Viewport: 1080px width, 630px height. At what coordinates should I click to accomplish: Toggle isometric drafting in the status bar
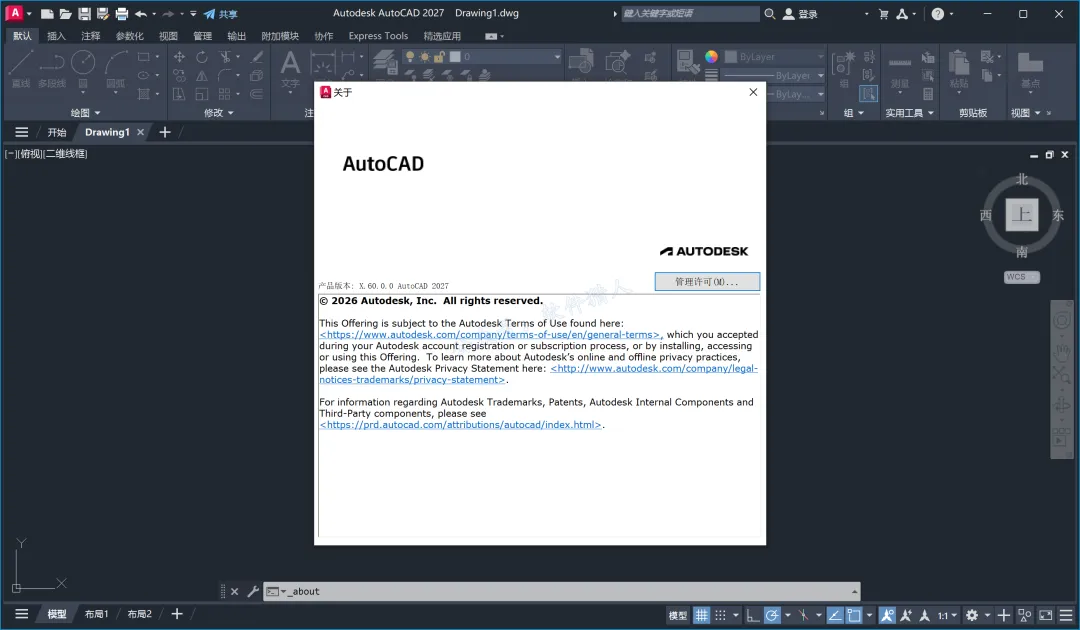pyautogui.click(x=803, y=615)
